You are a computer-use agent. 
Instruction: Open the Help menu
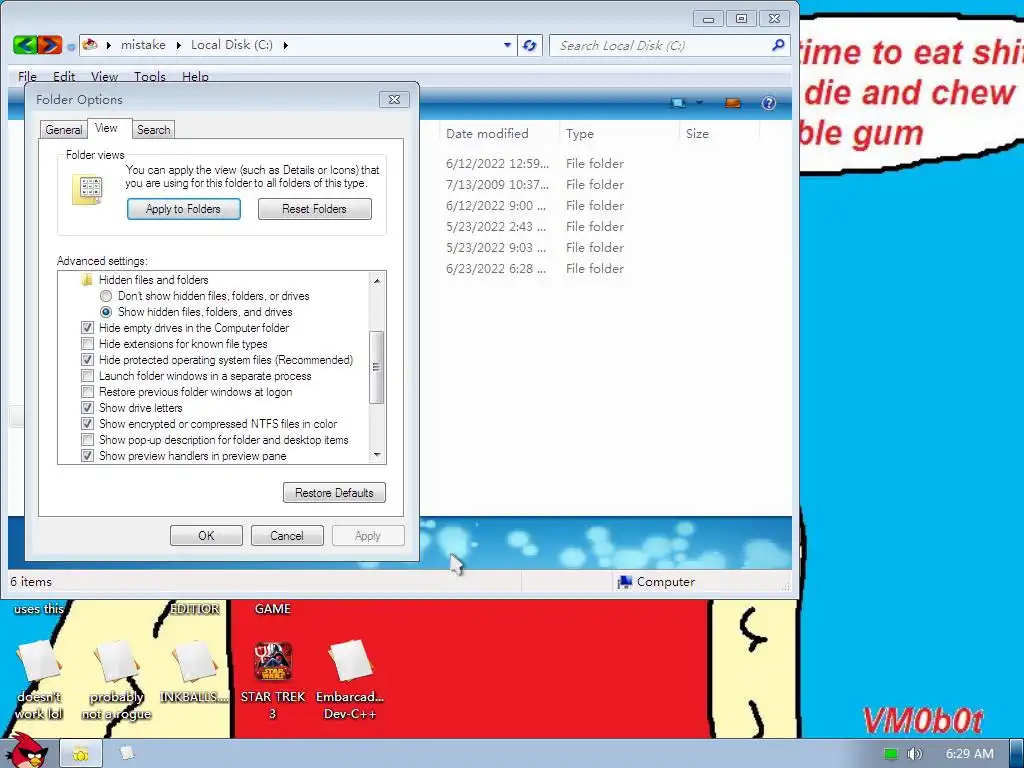click(195, 76)
